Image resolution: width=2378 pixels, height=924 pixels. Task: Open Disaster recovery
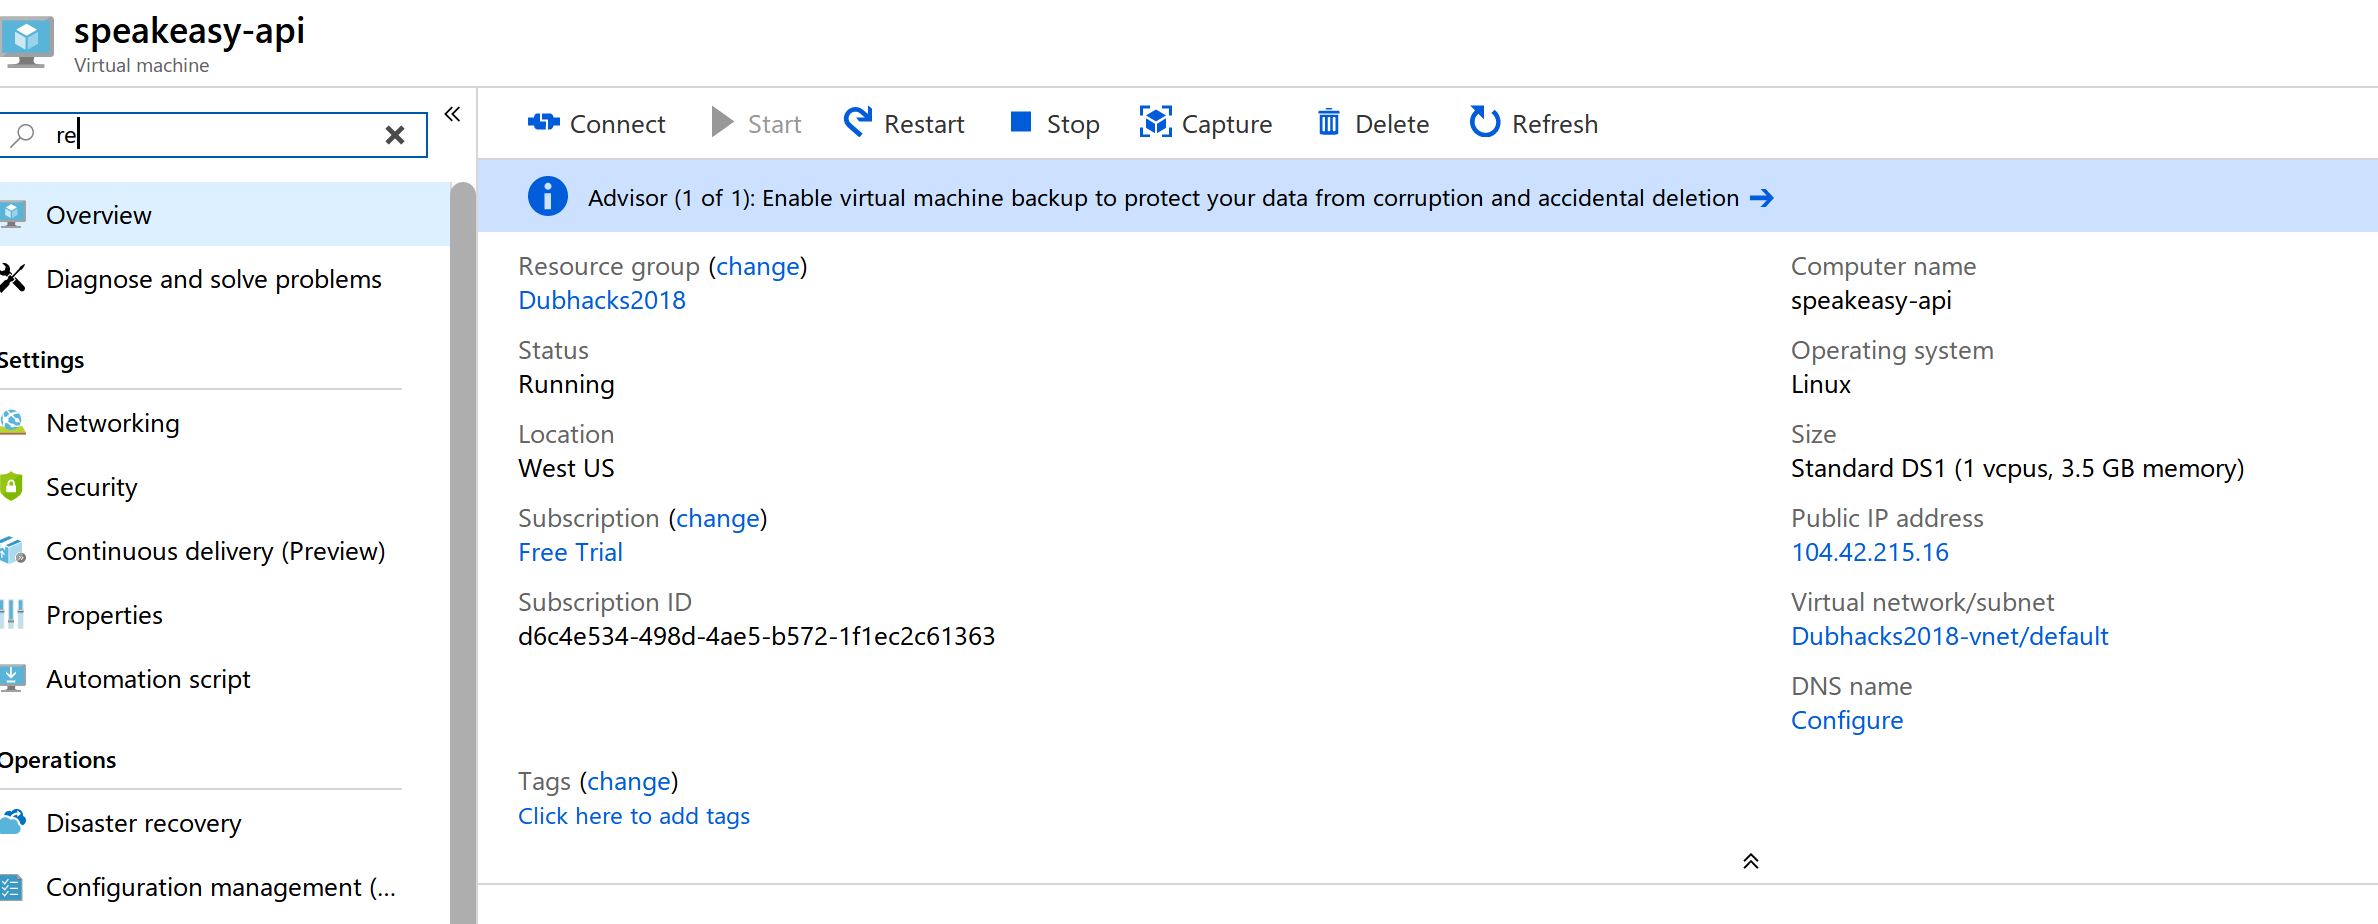point(225,823)
